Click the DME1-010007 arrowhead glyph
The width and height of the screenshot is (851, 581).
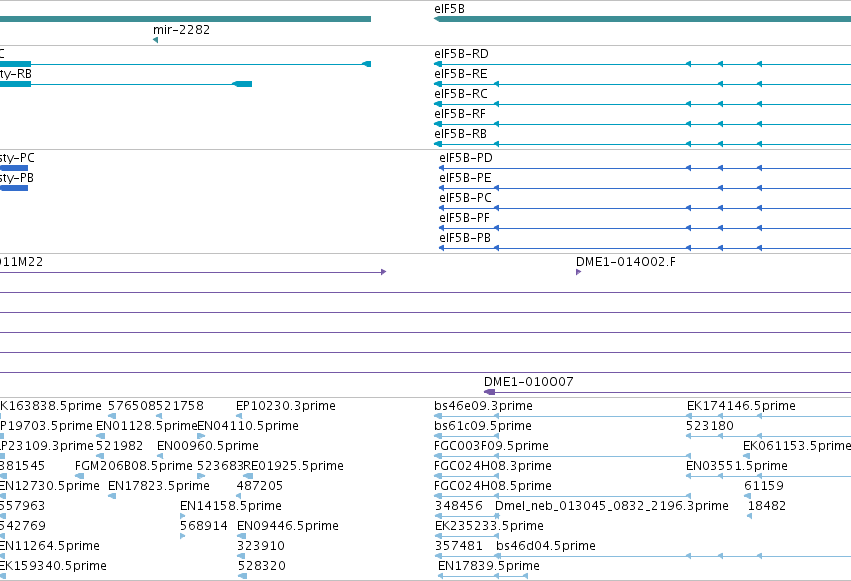tap(490, 392)
